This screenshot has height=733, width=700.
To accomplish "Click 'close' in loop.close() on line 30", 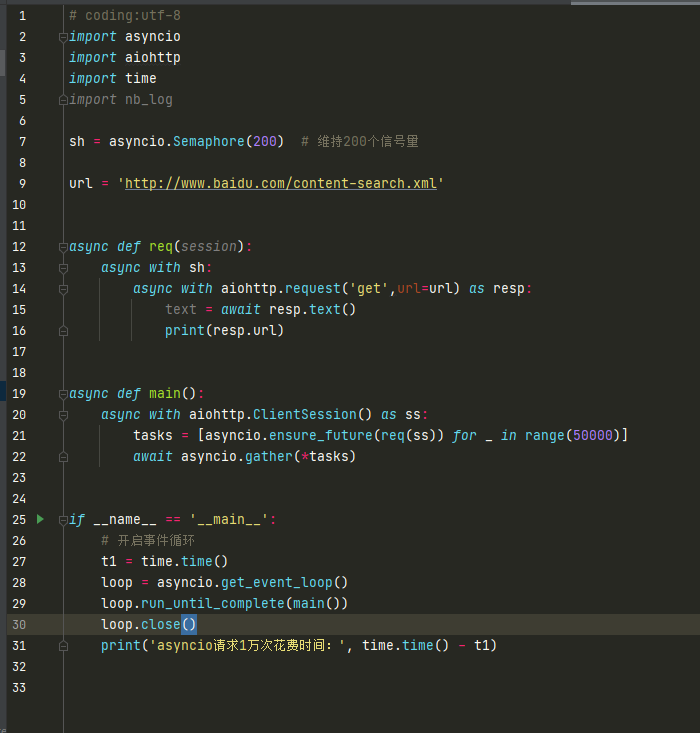I will click(x=161, y=624).
